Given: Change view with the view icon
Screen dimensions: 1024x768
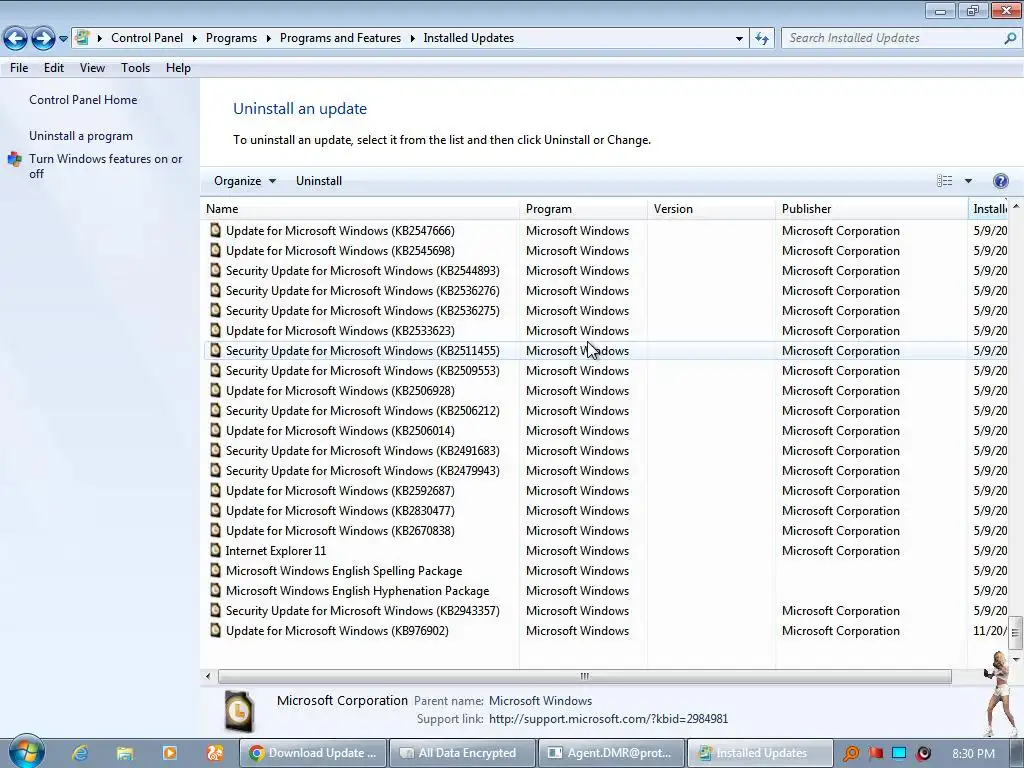Looking at the screenshot, I should pyautogui.click(x=944, y=181).
